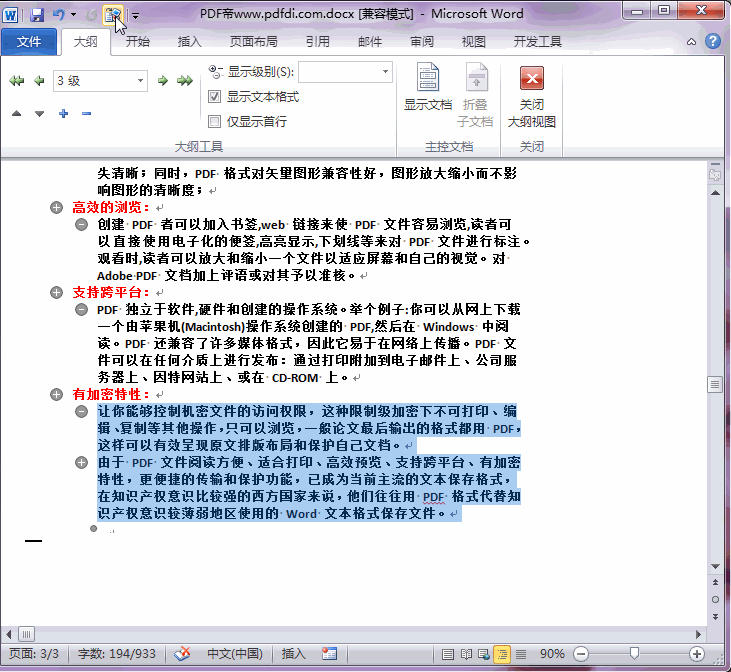This screenshot has height=672, width=731.
Task: Toggle 显示文本格式 checkbox
Action: click(214, 97)
